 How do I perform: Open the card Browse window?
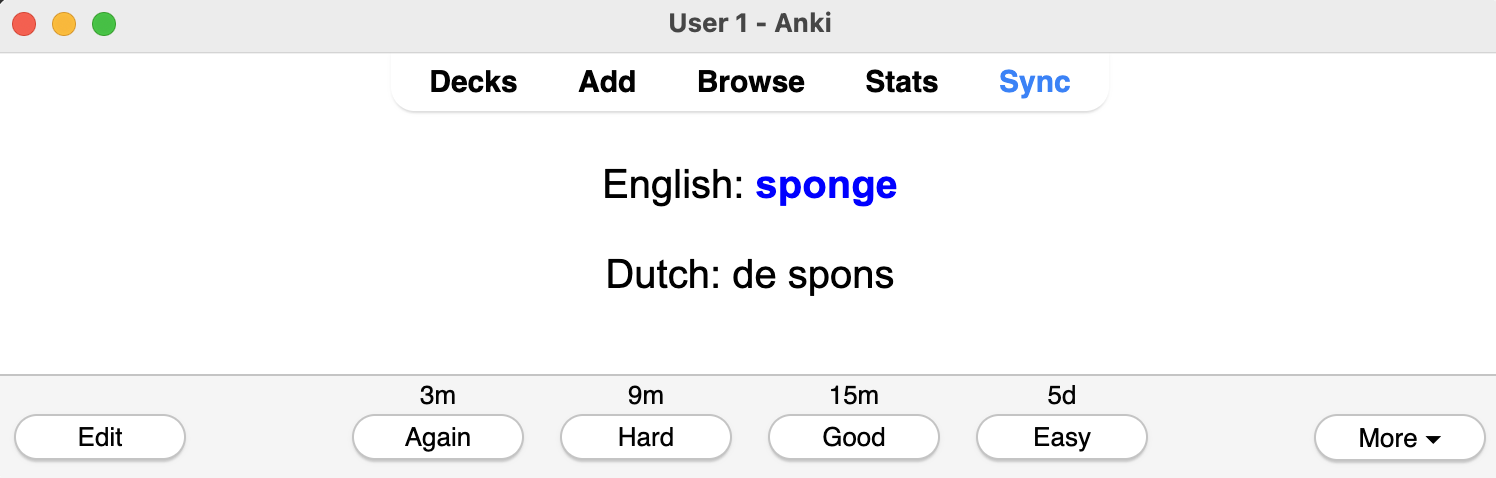pos(751,82)
